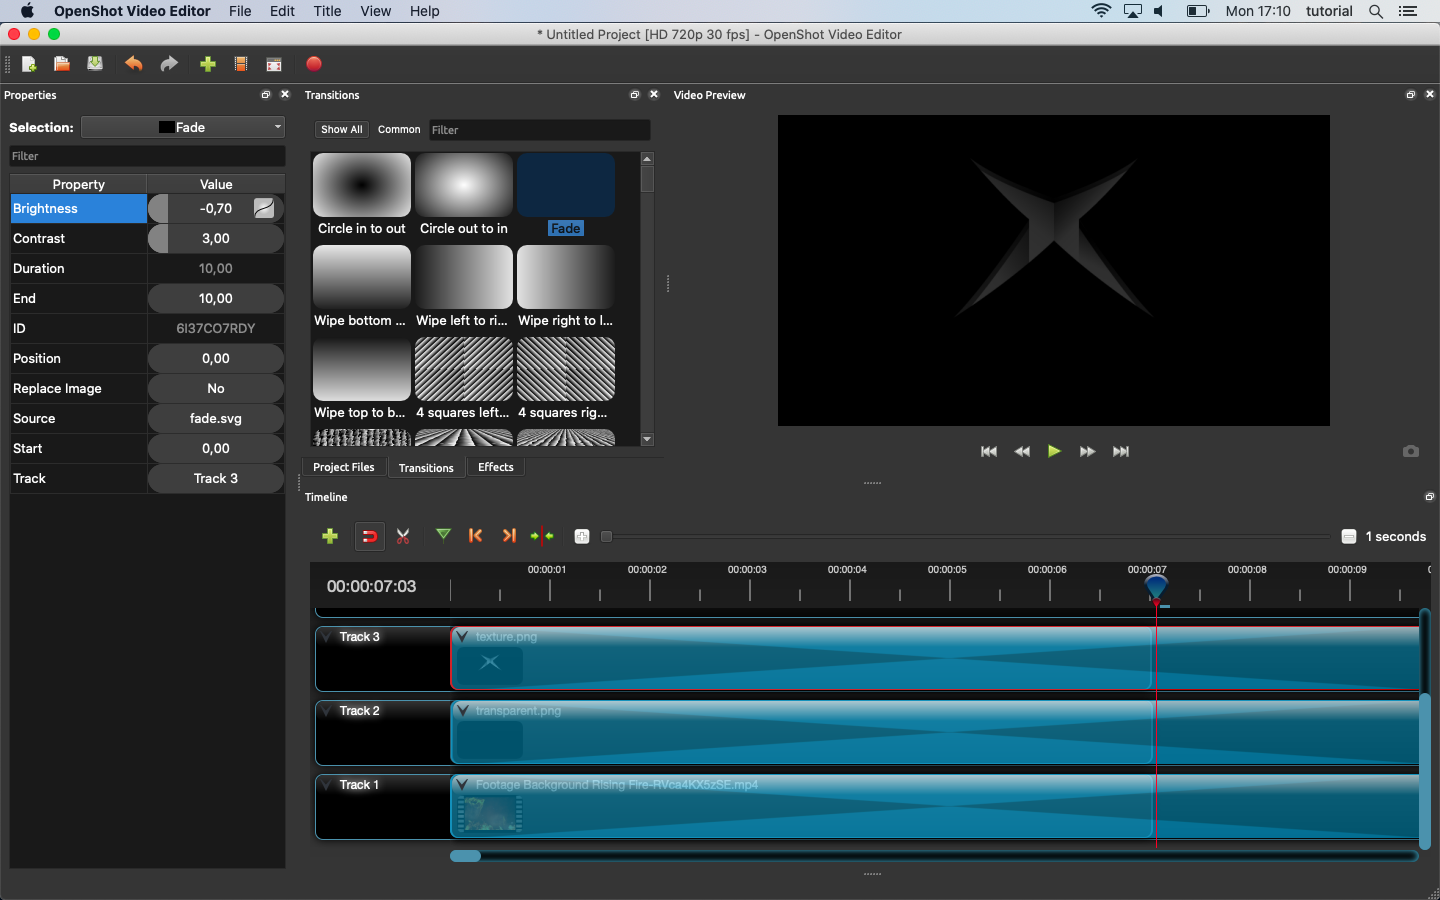Click the Save Project toolbar icon
Image resolution: width=1440 pixels, height=900 pixels.
click(95, 64)
